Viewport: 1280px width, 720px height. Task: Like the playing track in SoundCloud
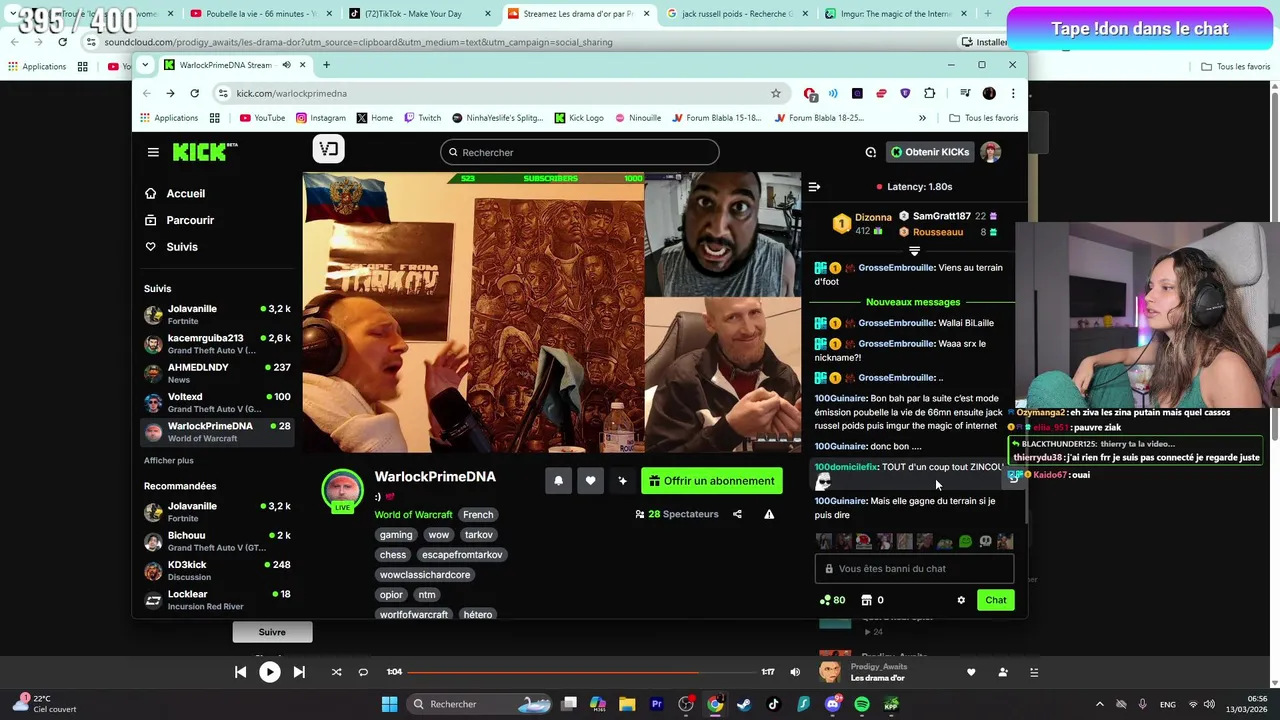pyautogui.click(x=971, y=672)
